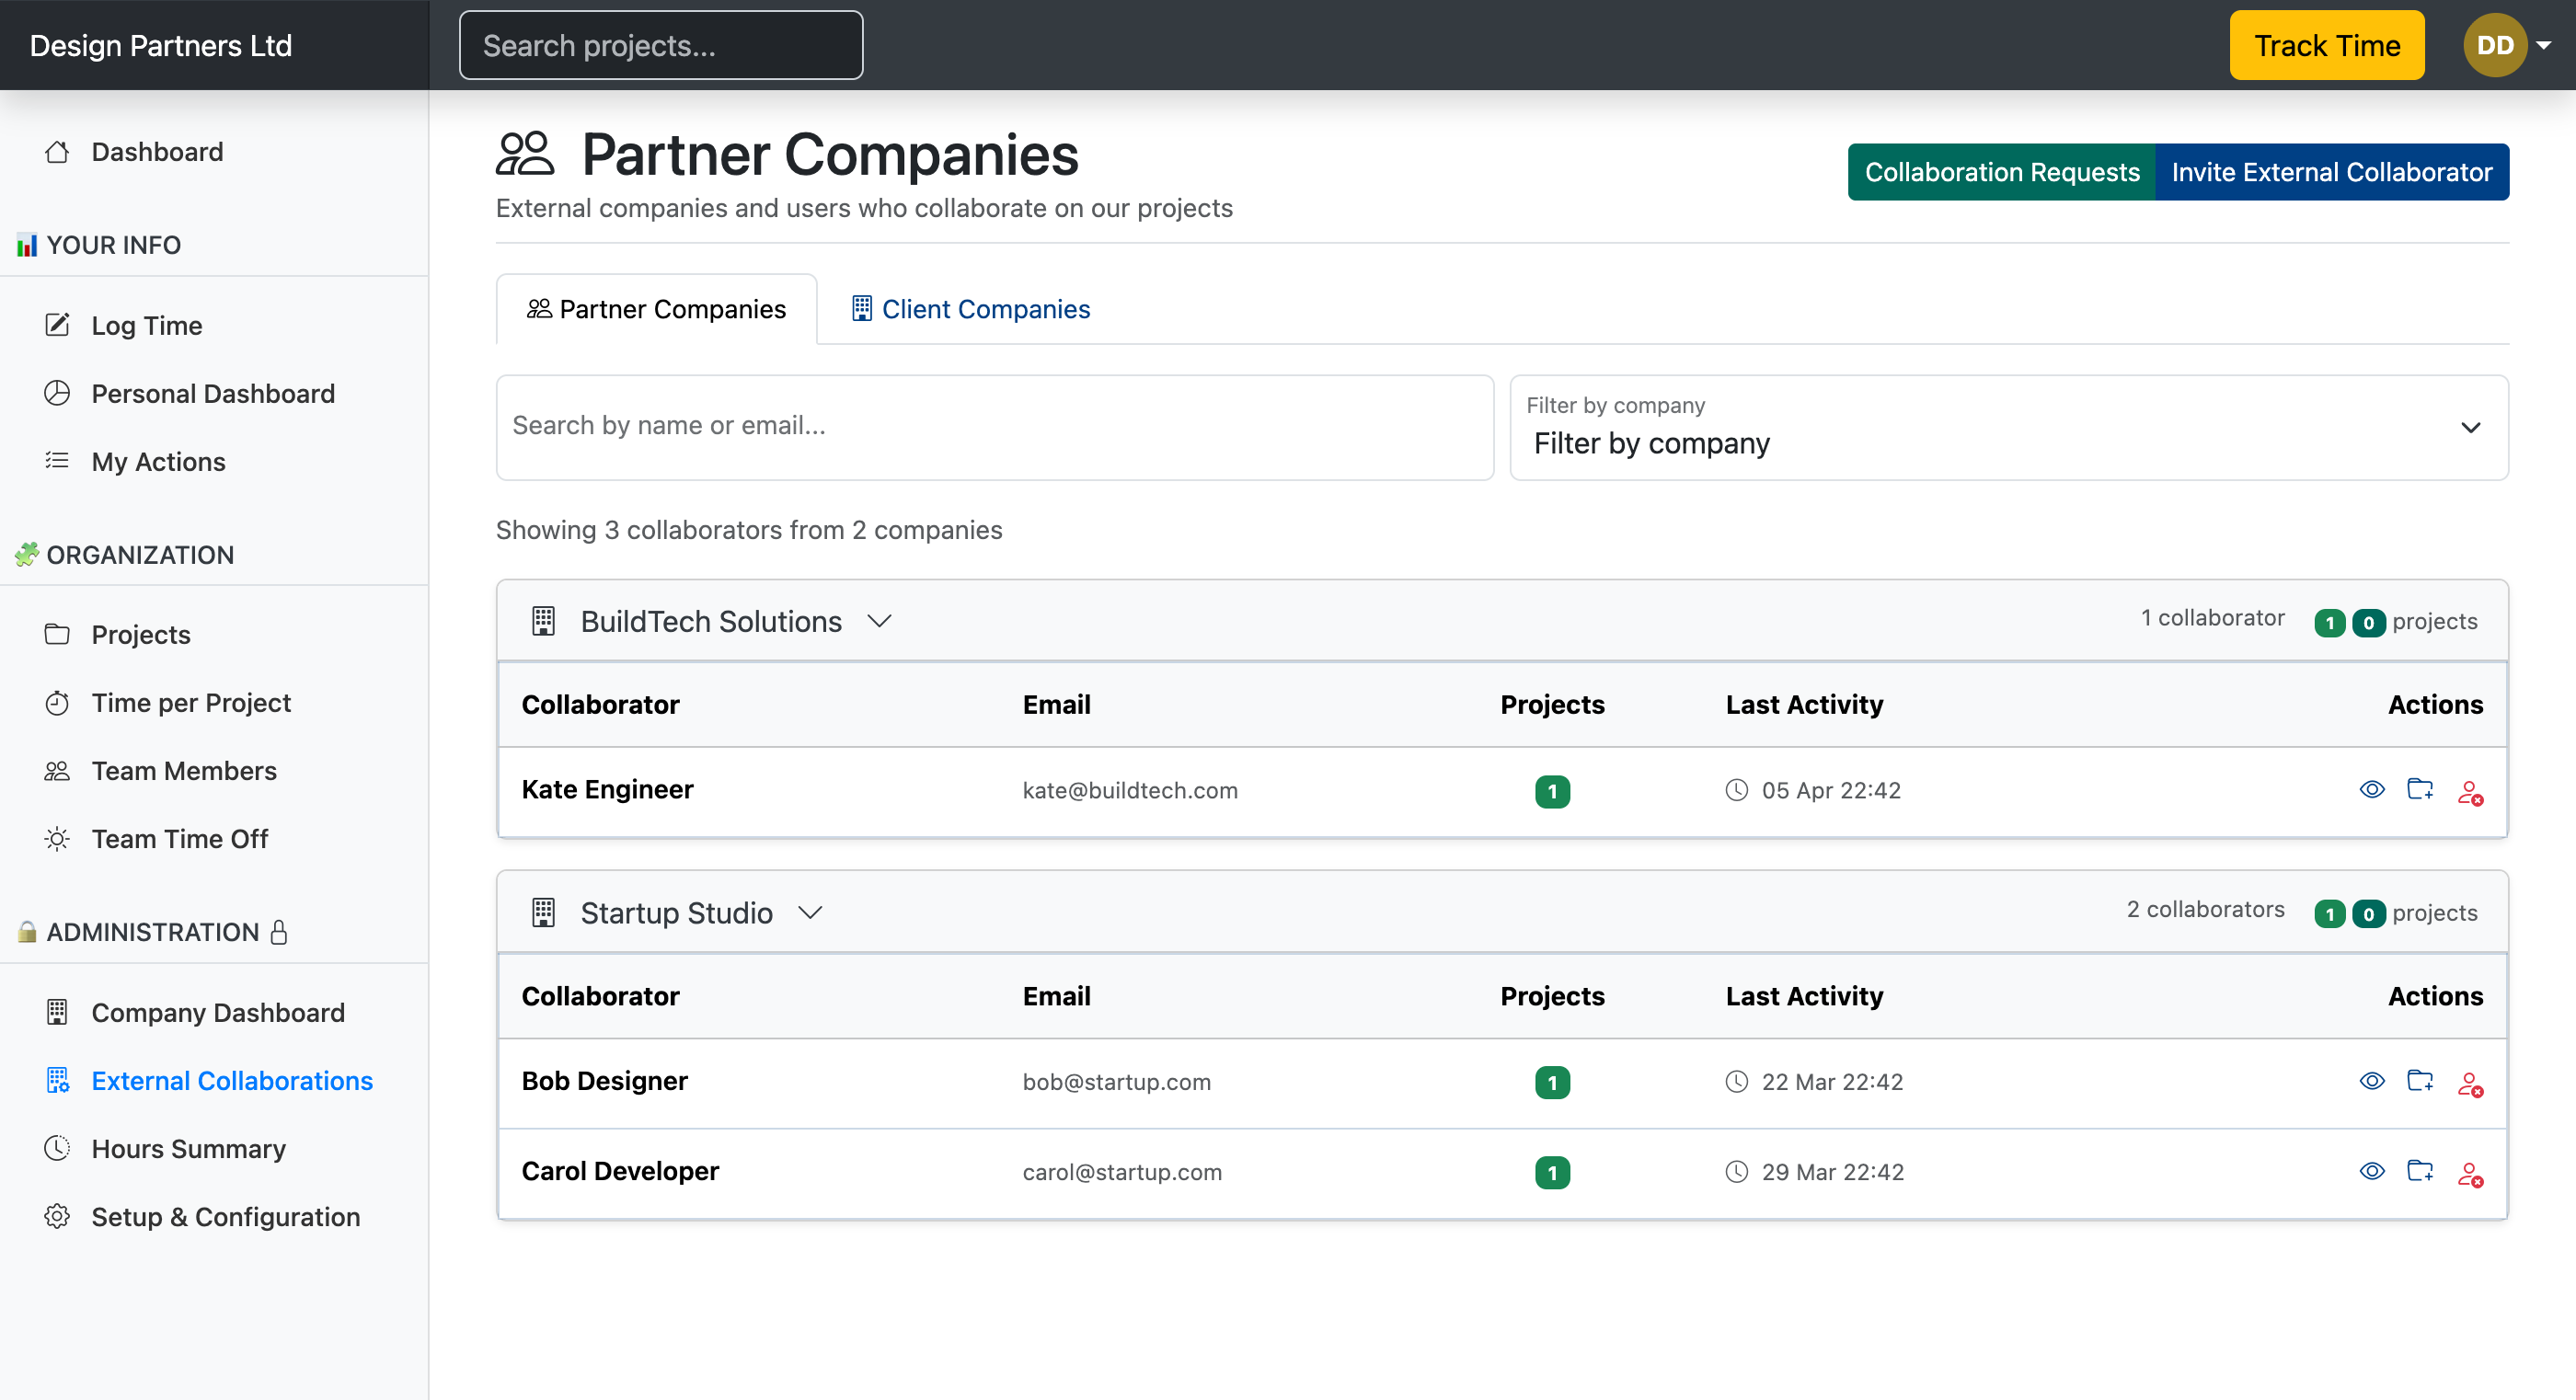Click the Hours Summary clock icon
The height and width of the screenshot is (1400, 2576).
click(x=57, y=1148)
